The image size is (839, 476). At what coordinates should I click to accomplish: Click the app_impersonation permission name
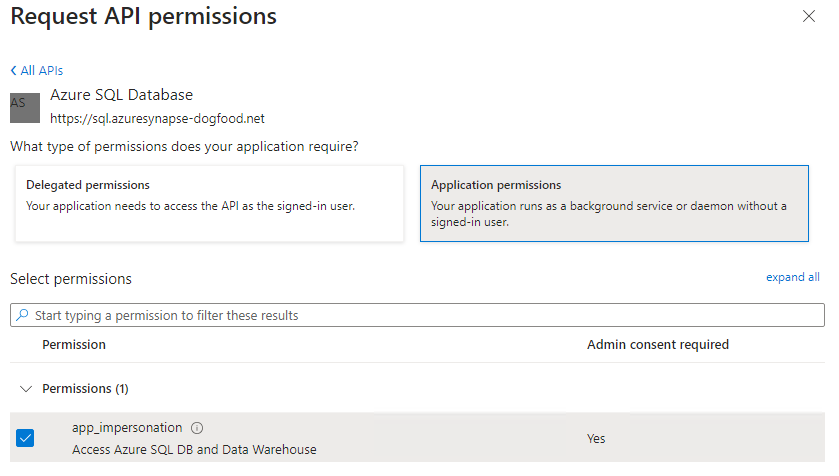(127, 428)
